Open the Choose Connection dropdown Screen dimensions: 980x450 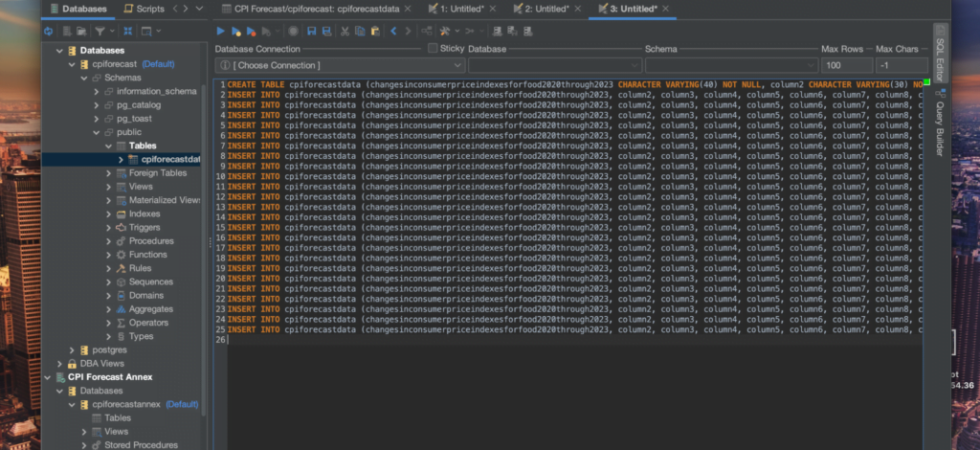click(x=340, y=65)
